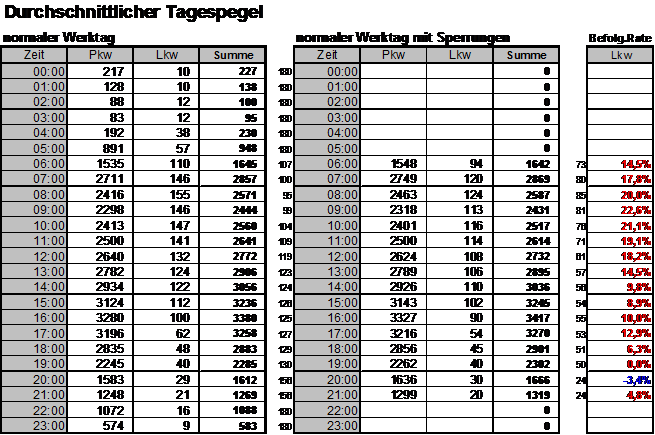655x435 pixels.
Task: Select the Zeit header in right table
Action: (326, 56)
